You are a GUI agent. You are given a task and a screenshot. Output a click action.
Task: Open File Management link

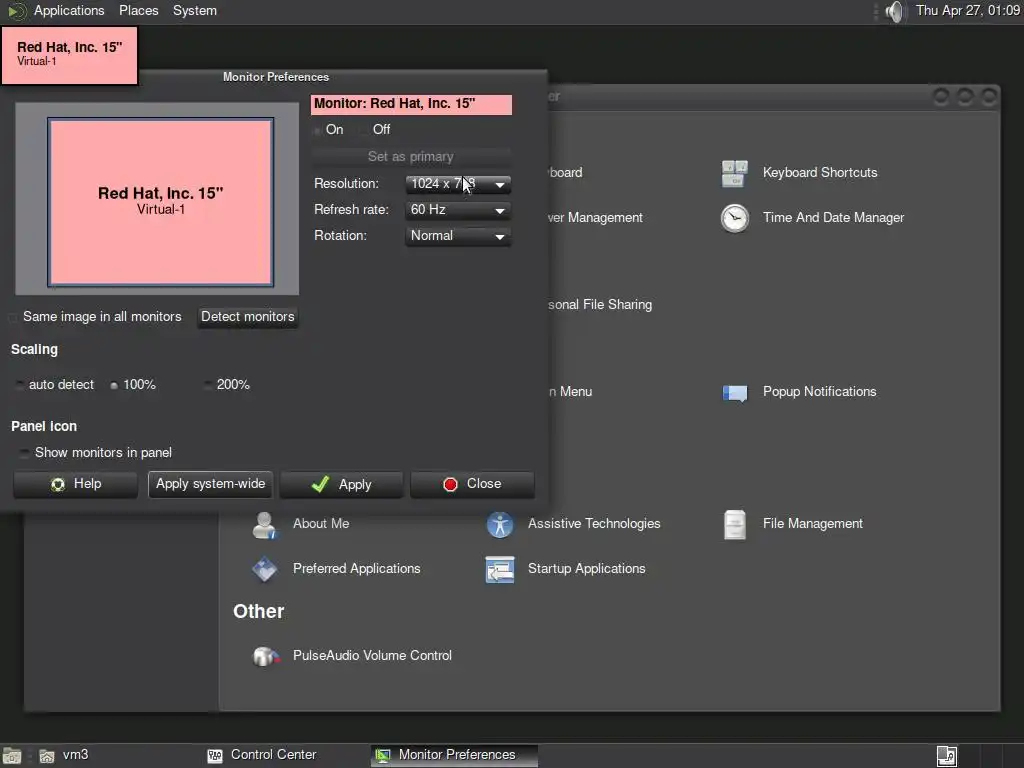click(x=813, y=524)
